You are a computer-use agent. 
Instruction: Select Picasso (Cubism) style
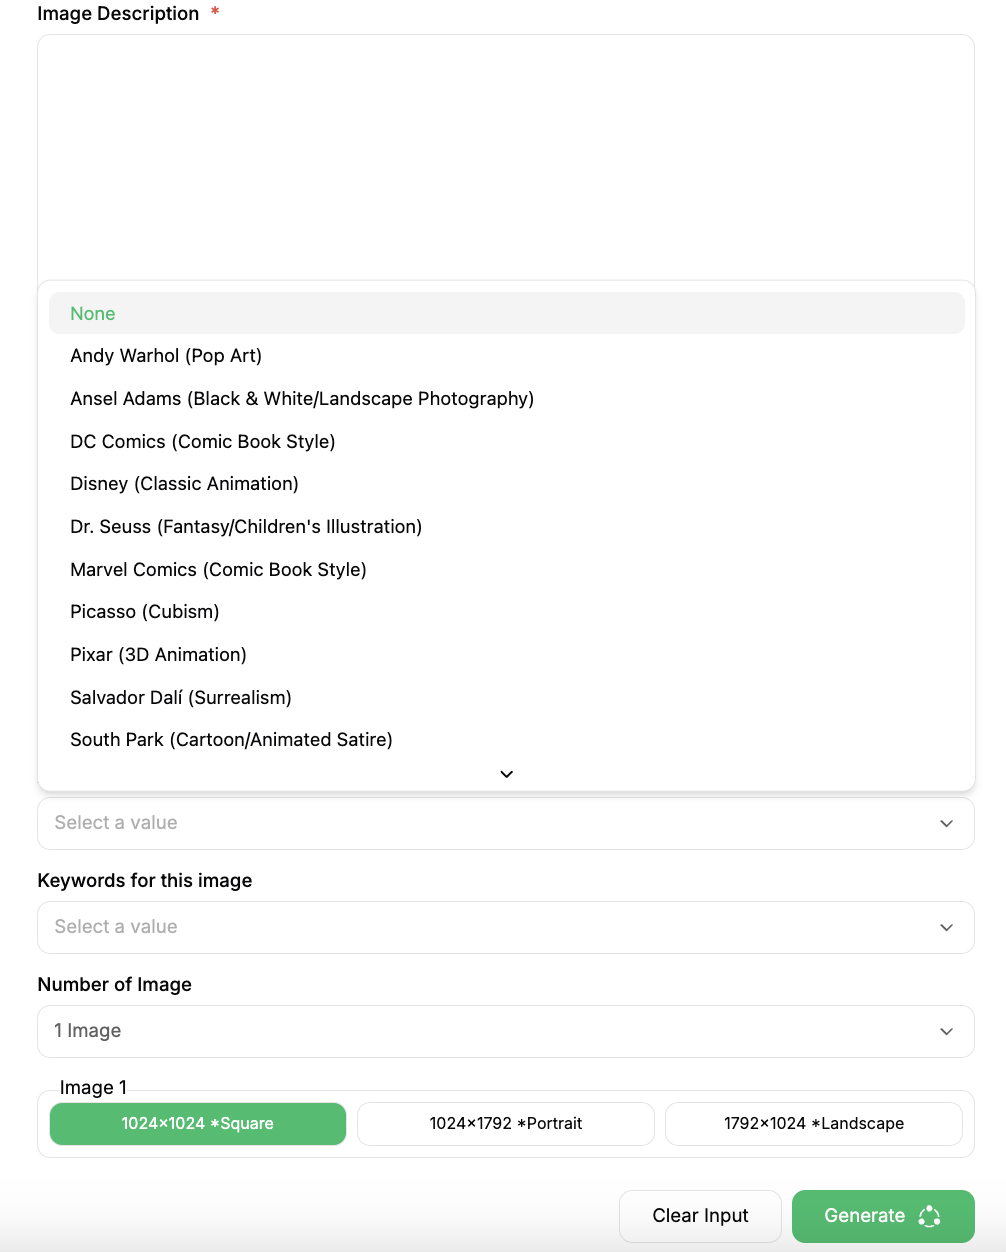point(145,612)
